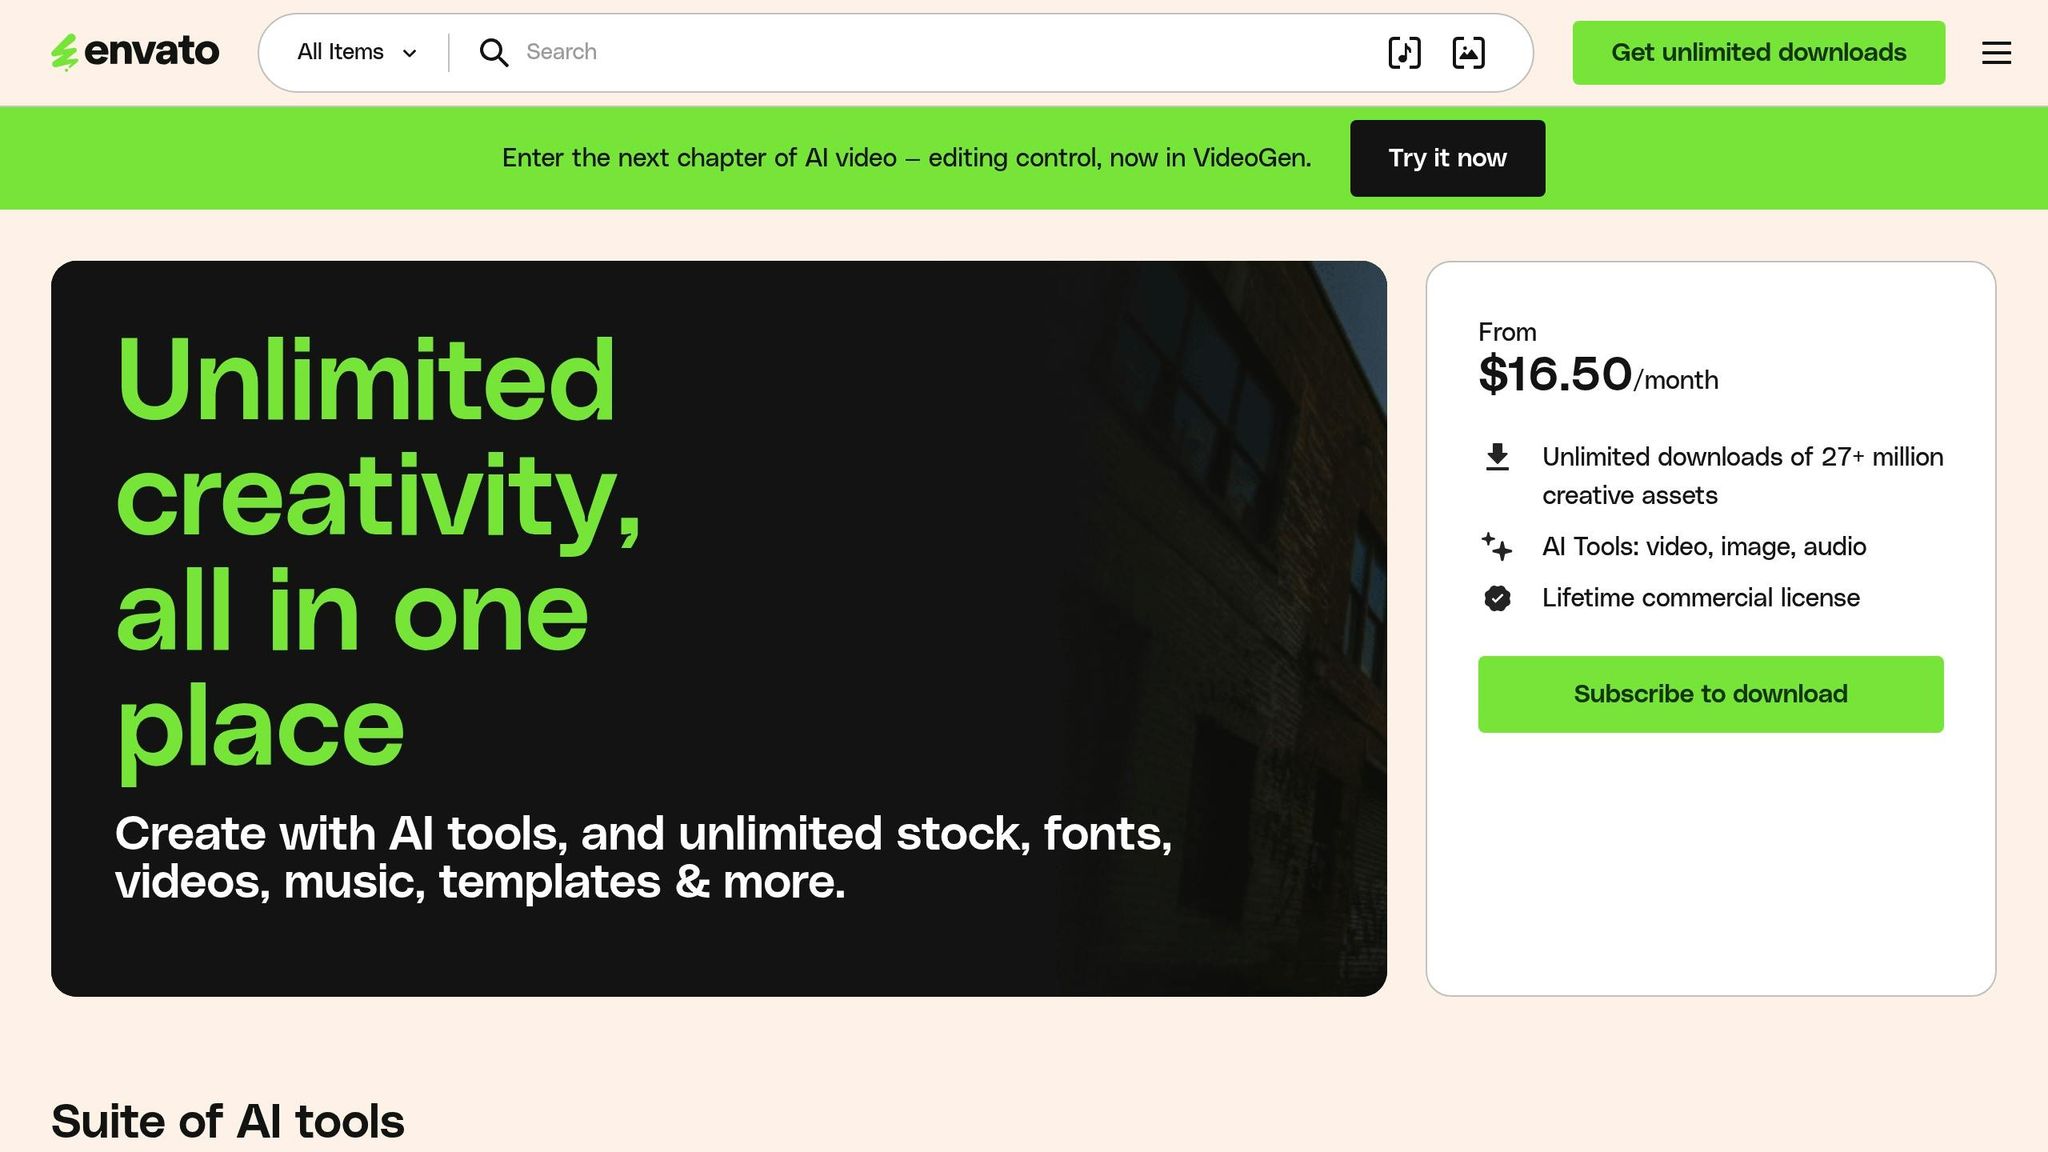Click the download arrow icon beside unlimited downloads
This screenshot has height=1152, width=2048.
1497,456
